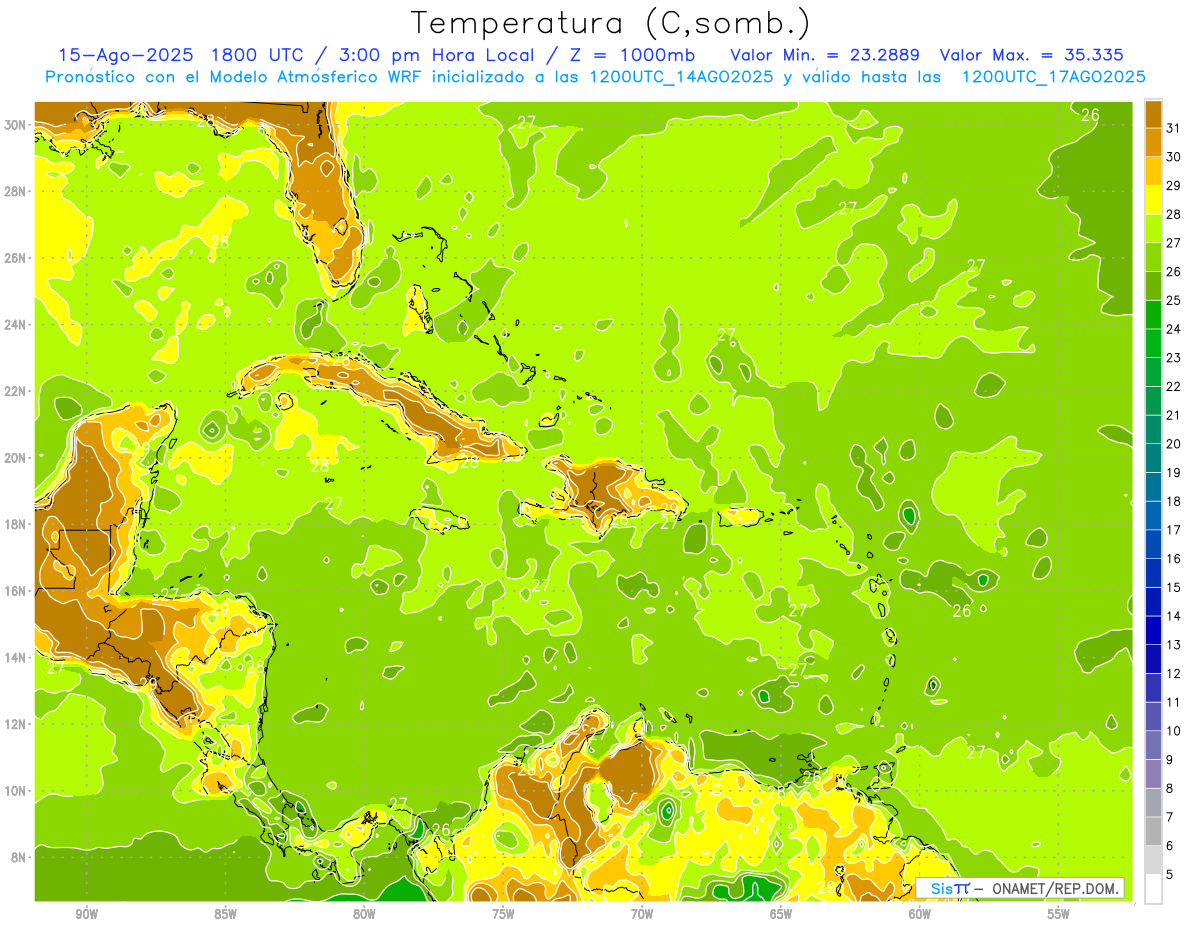Click orange-yellow legend swatch between 29 and 30
The image size is (1200, 927).
click(x=1153, y=171)
